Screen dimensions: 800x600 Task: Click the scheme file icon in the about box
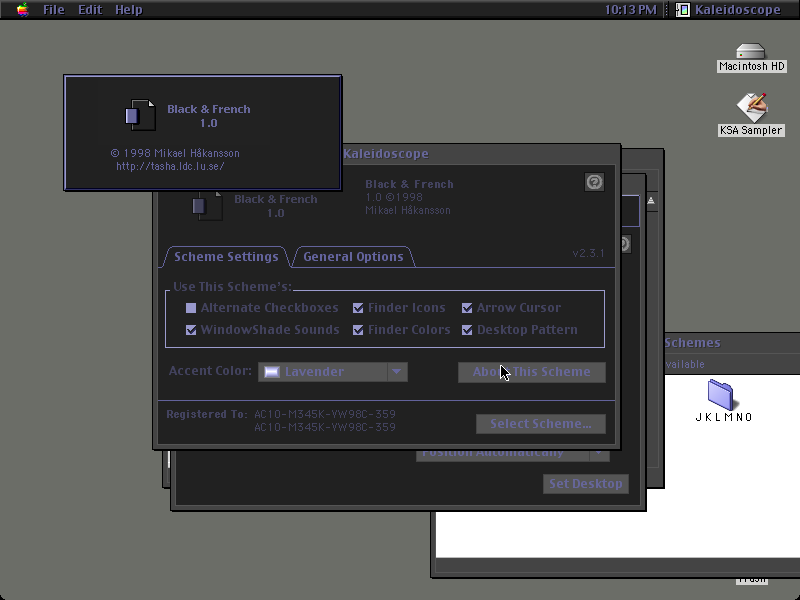point(140,115)
